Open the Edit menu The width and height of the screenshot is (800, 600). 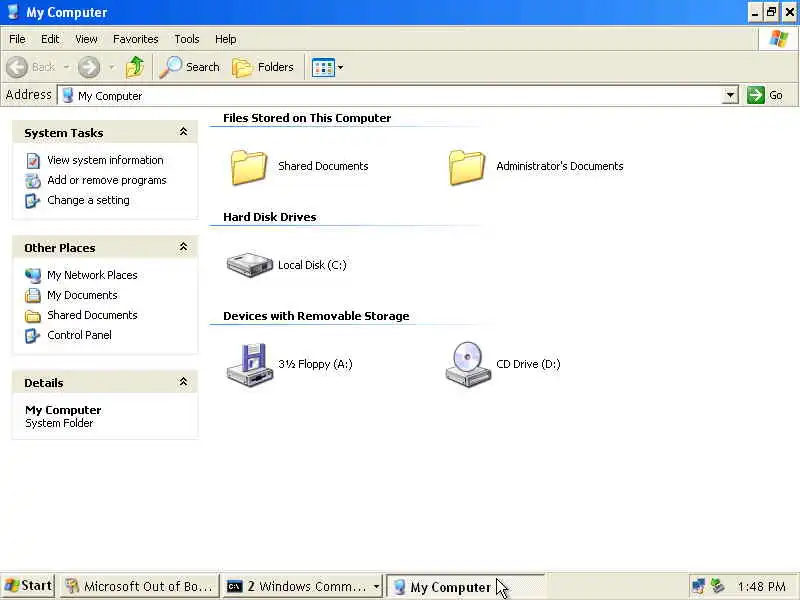[x=50, y=39]
